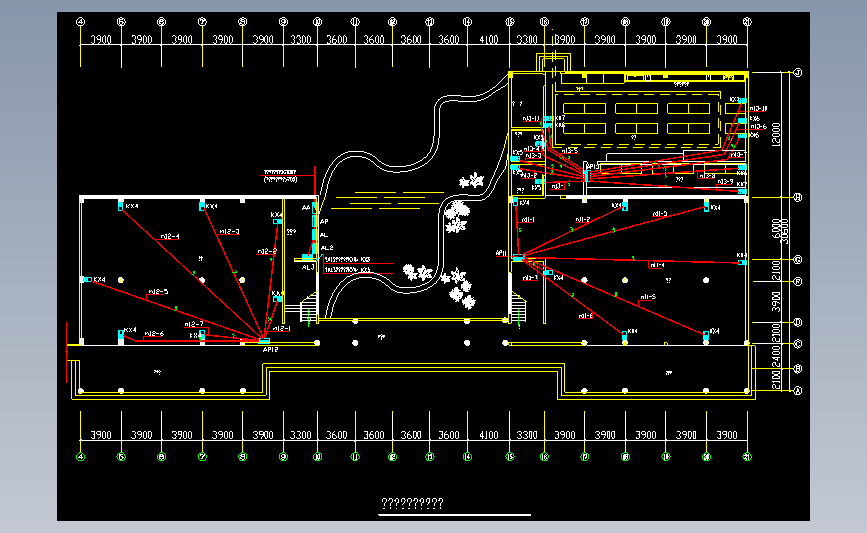Click the n11-1 circuit label
The height and width of the screenshot is (533, 867).
(x=528, y=220)
